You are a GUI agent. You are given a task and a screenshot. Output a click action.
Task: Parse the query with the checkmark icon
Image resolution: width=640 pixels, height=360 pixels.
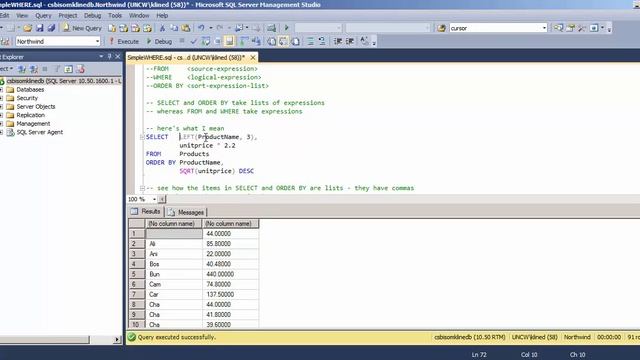coord(193,41)
